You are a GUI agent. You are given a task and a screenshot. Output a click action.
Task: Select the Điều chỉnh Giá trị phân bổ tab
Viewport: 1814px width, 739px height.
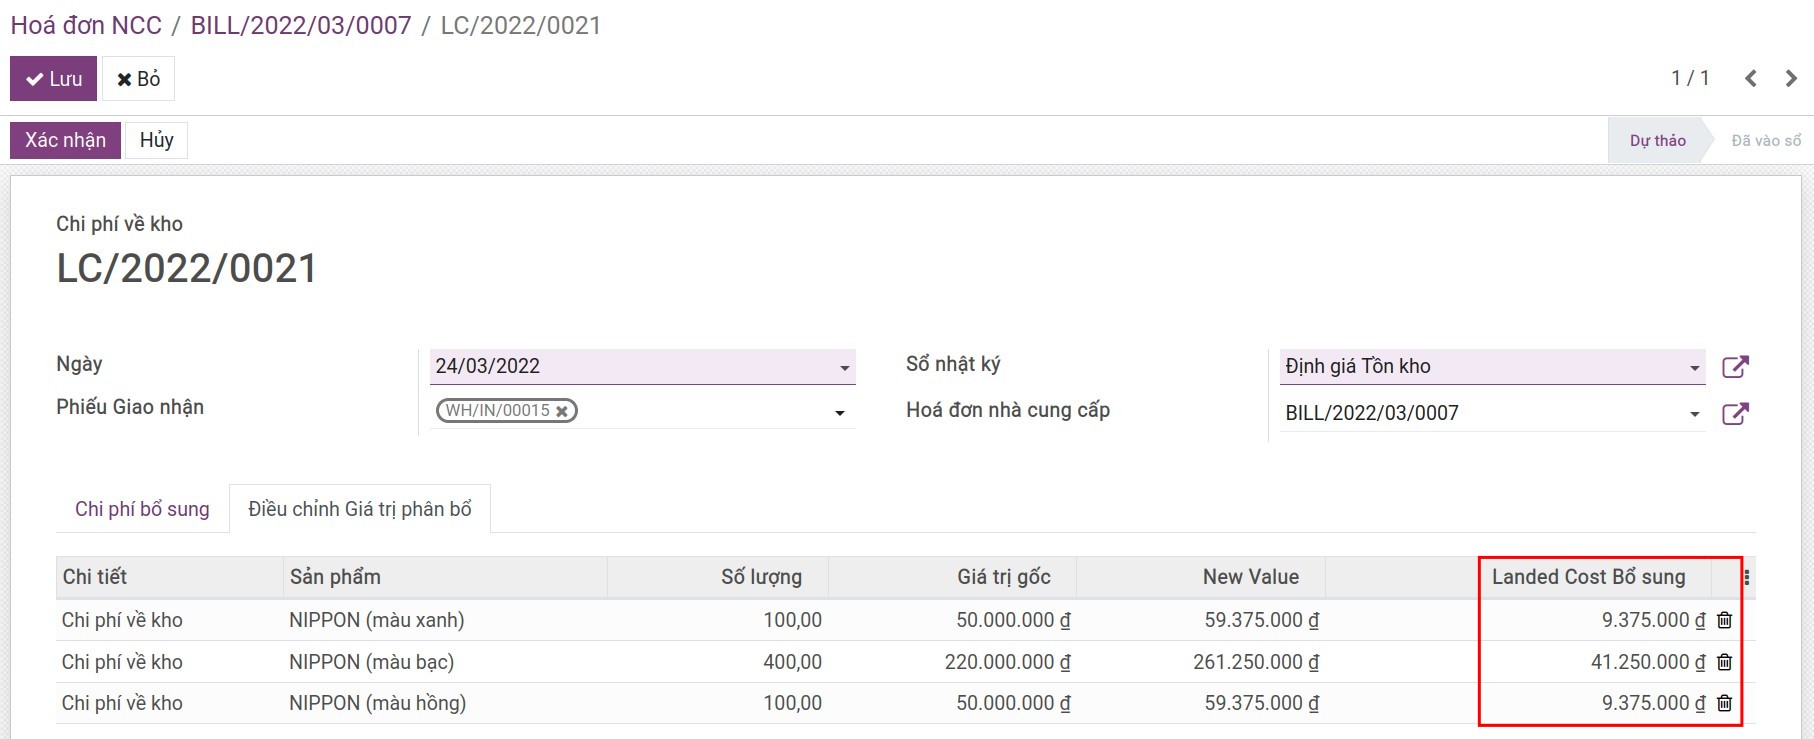360,509
